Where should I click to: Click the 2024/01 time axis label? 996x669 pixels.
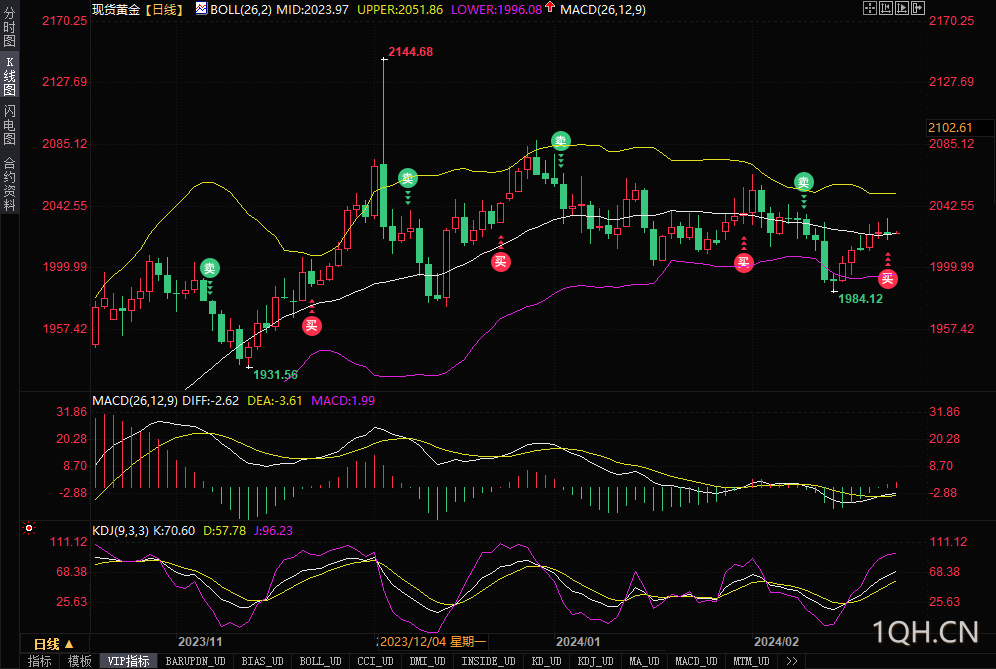577,642
